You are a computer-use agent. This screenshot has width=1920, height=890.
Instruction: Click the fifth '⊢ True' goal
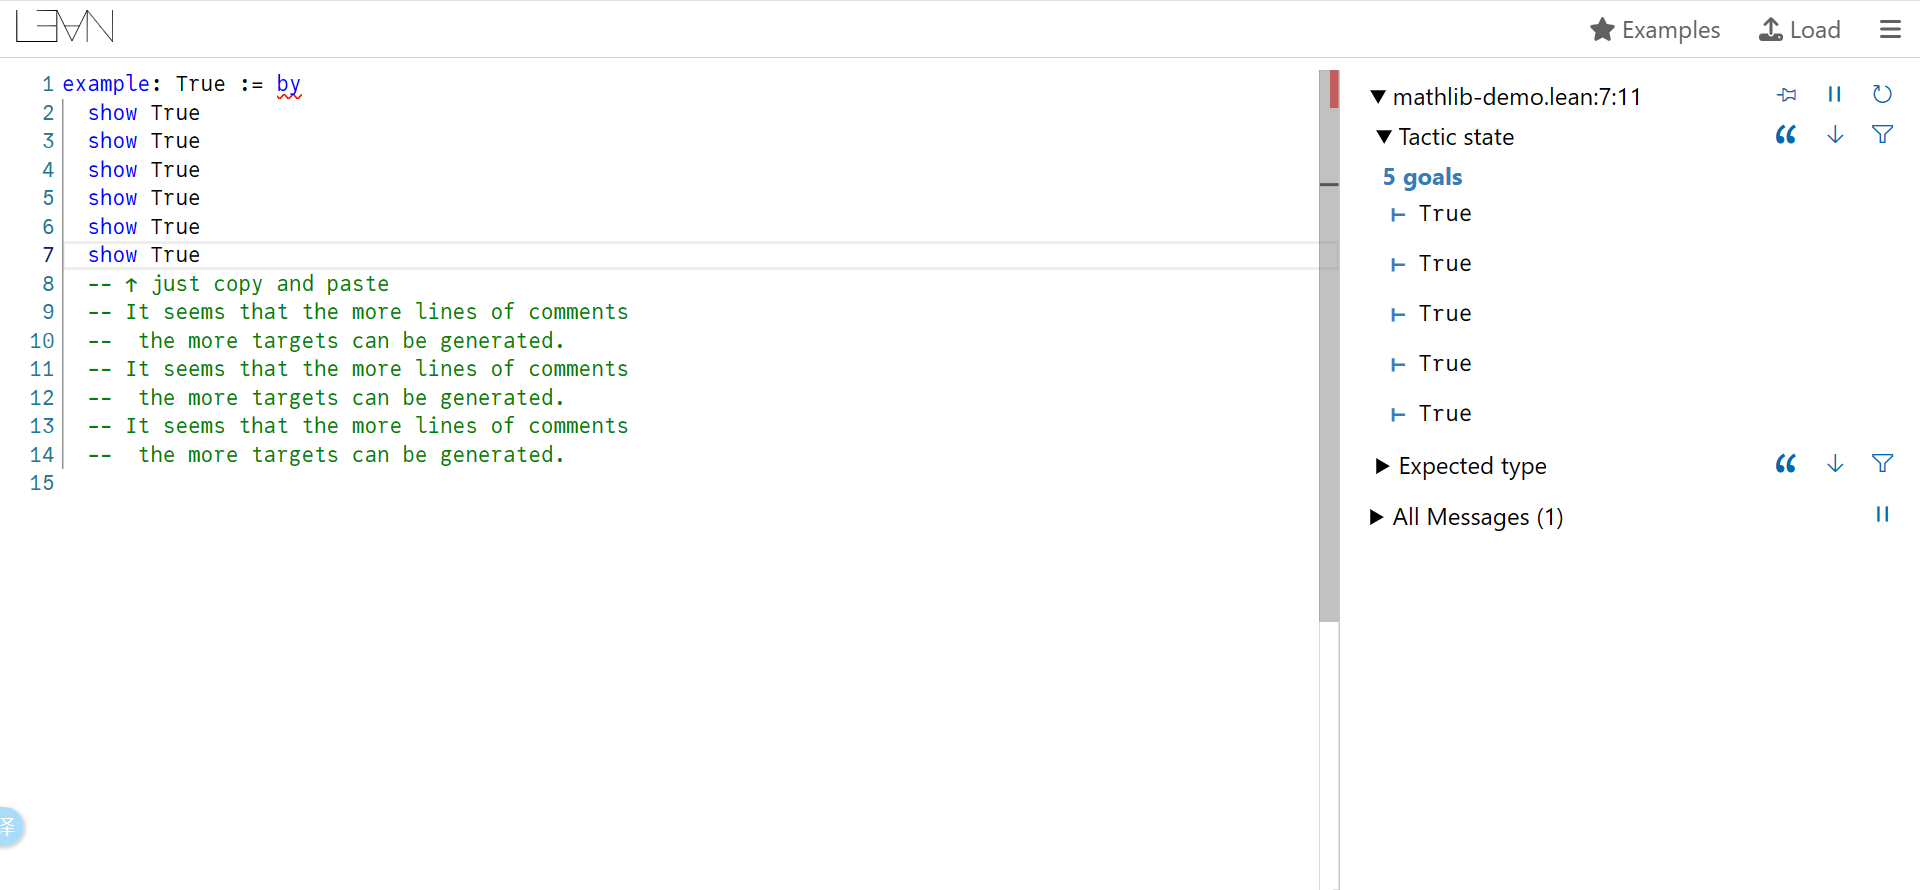click(1431, 414)
